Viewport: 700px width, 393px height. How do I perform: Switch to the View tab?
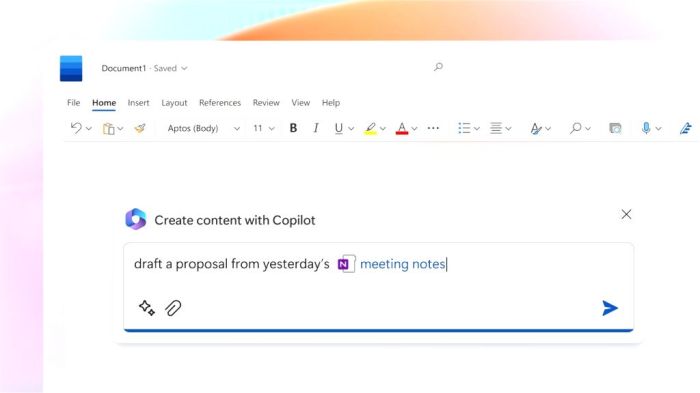301,103
